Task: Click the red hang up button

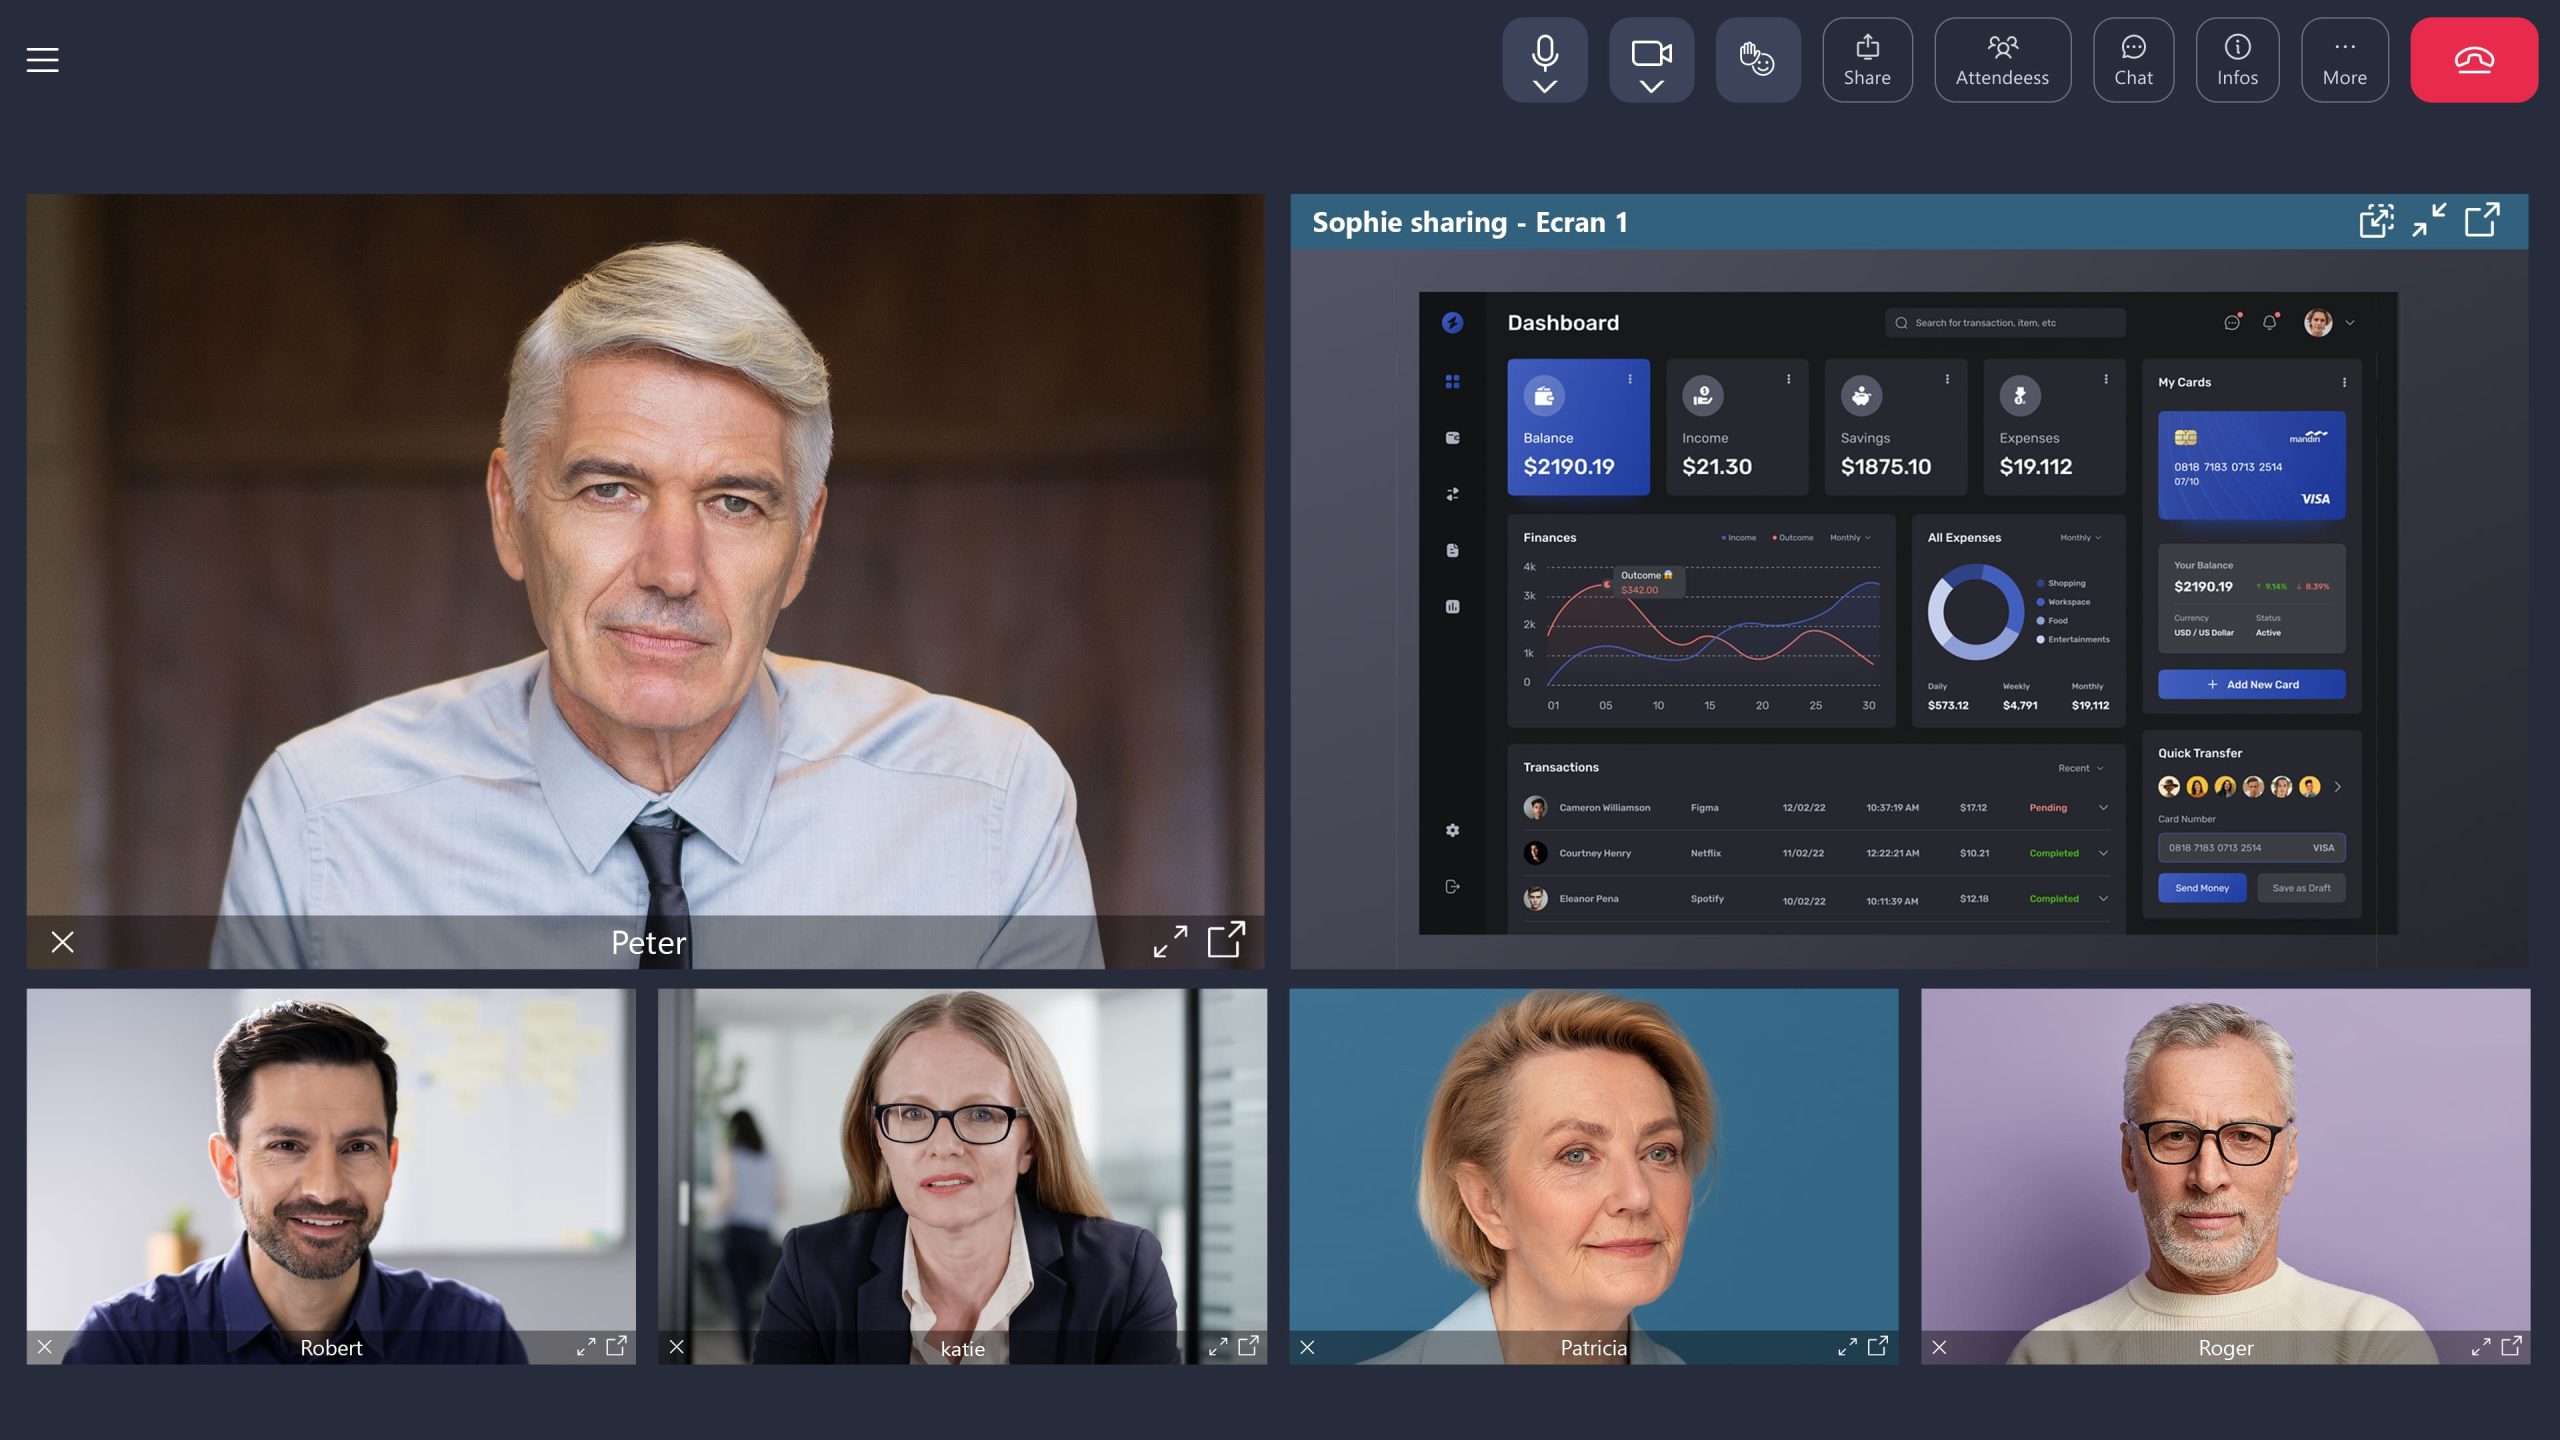Action: coord(2473,60)
